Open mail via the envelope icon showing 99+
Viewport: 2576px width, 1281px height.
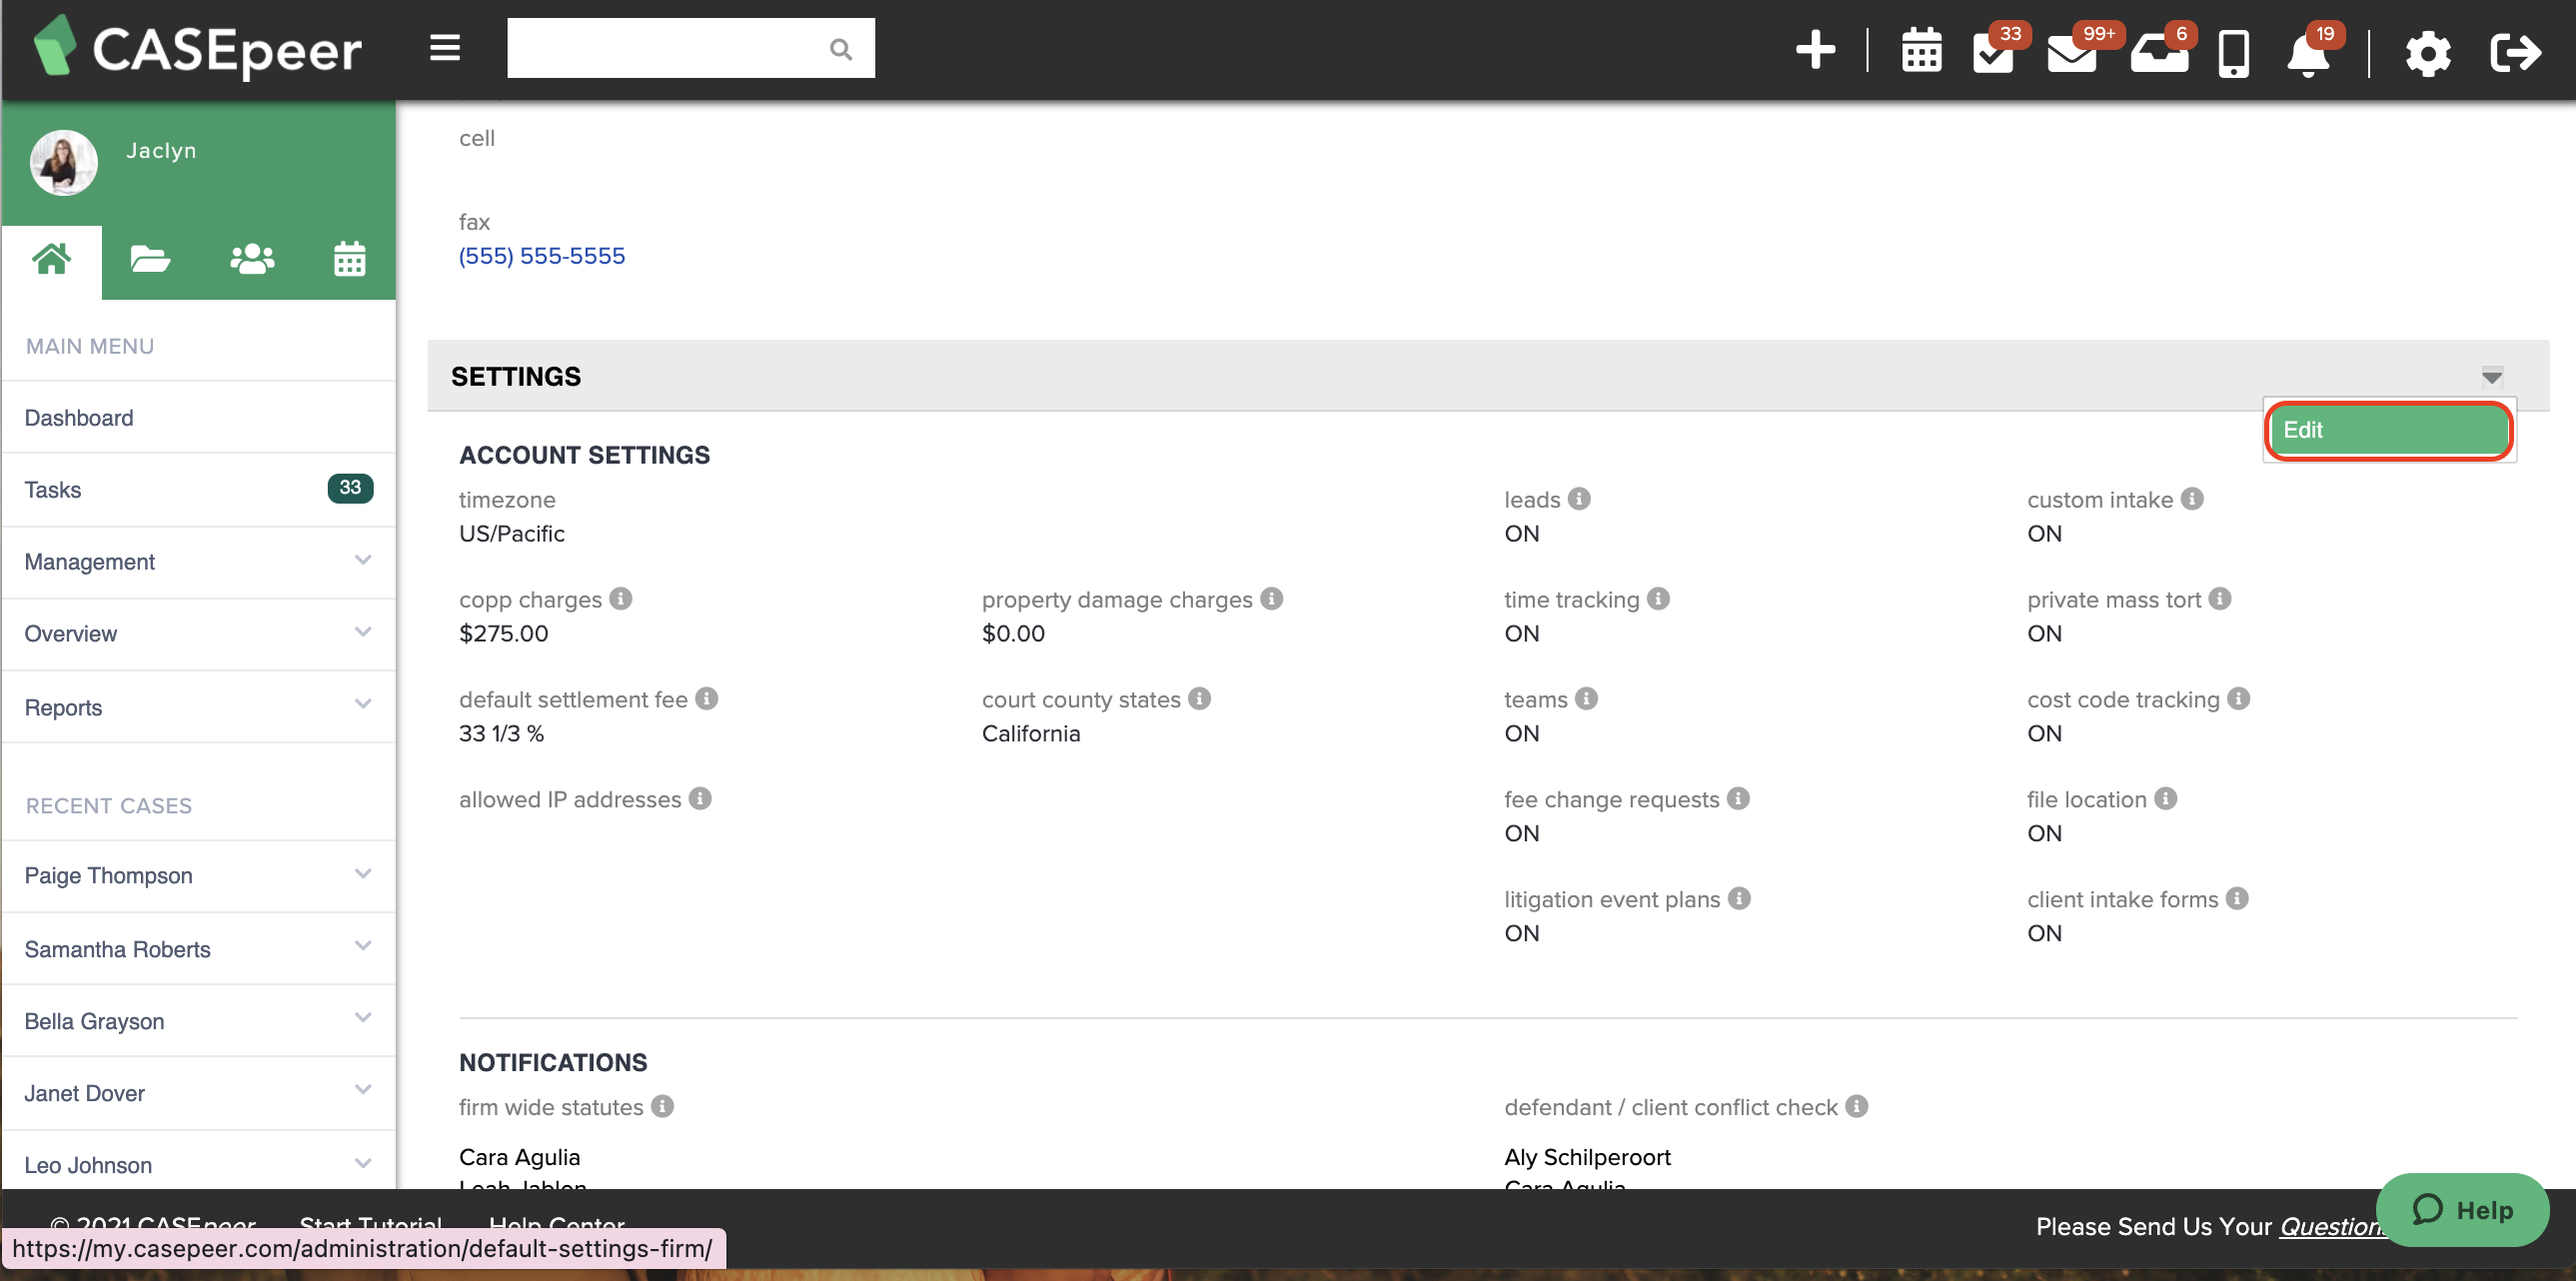pyautogui.click(x=2072, y=52)
